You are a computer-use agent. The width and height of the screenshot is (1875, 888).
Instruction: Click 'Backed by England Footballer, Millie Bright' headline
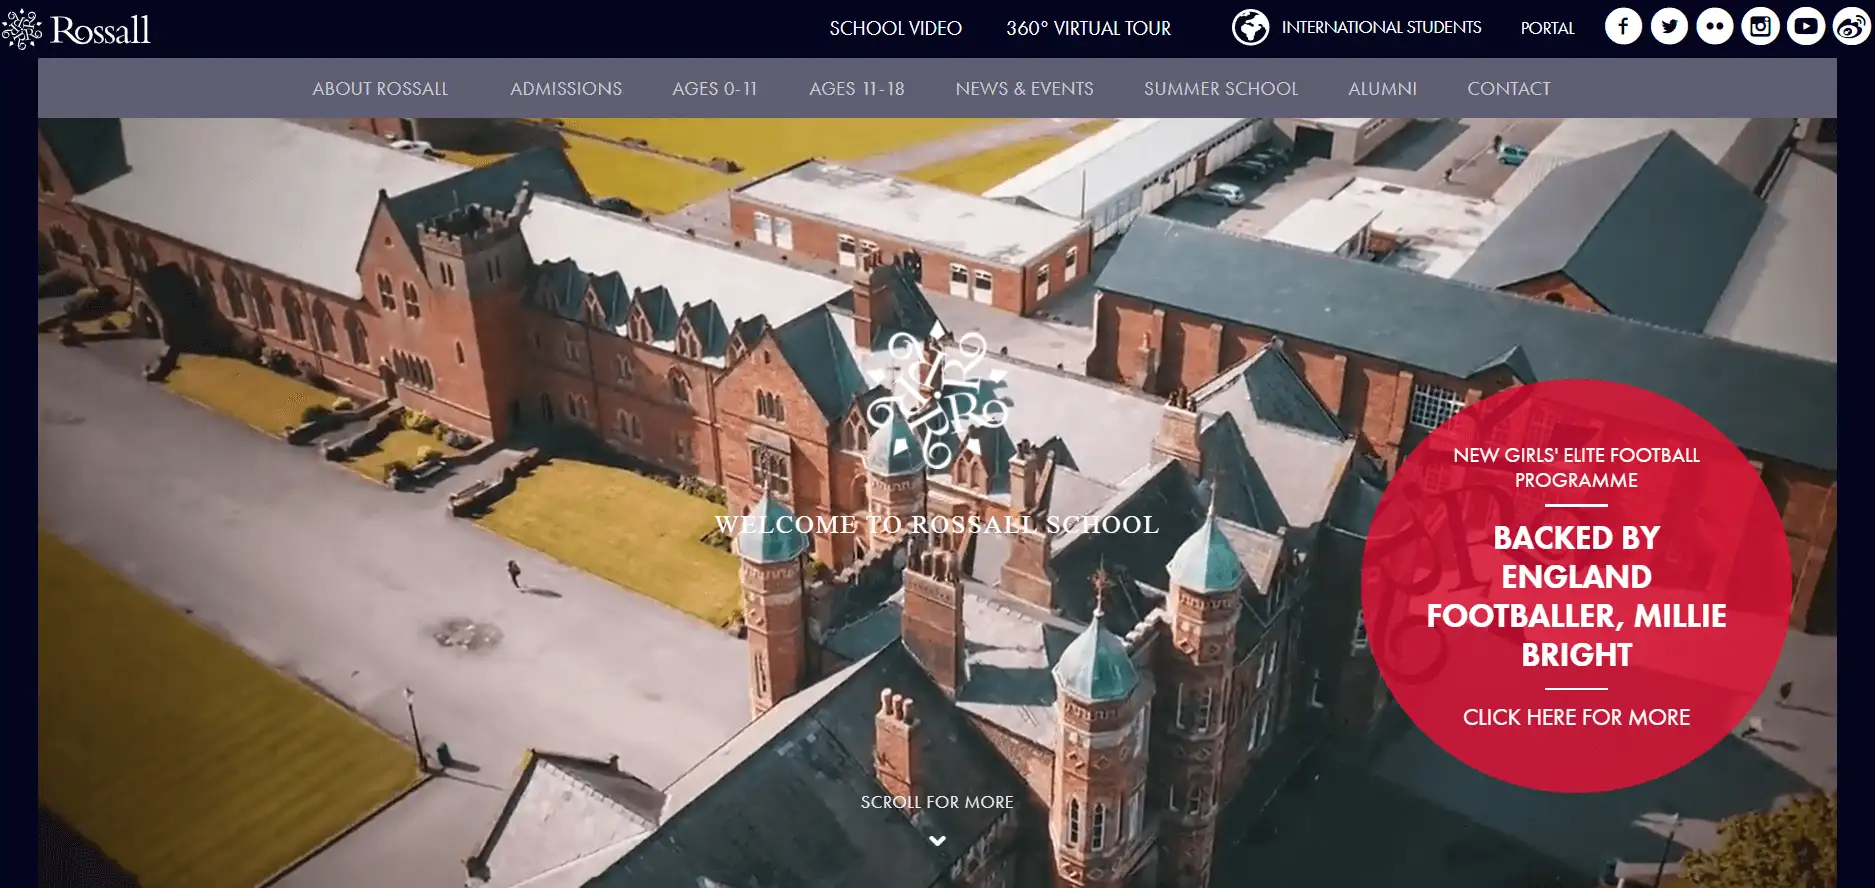1576,596
